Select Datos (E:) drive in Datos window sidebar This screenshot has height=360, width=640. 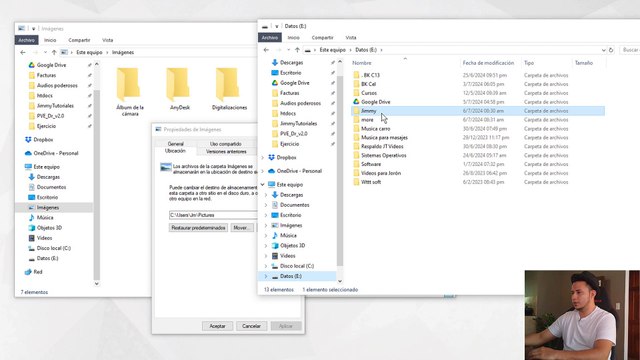coord(291,276)
